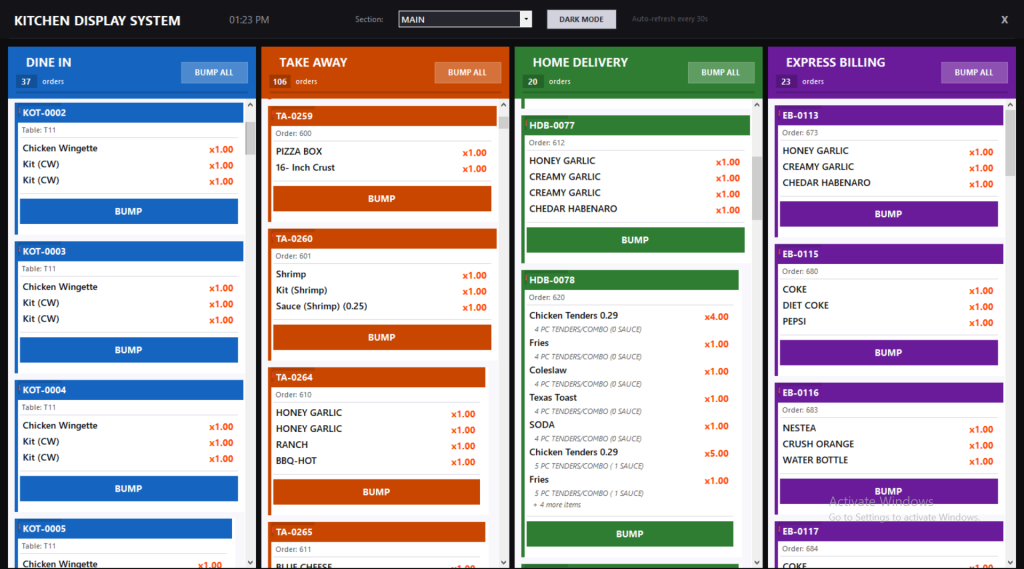The image size is (1024, 569).
Task: Select the TA-0264 order header
Action: [378, 378]
